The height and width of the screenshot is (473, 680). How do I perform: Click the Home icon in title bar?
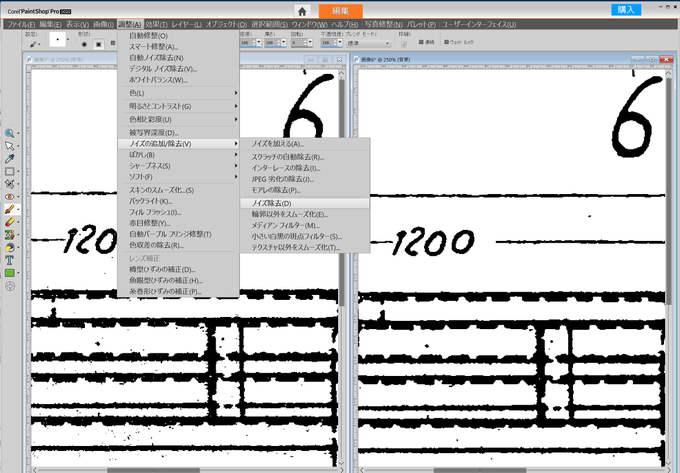click(x=302, y=11)
